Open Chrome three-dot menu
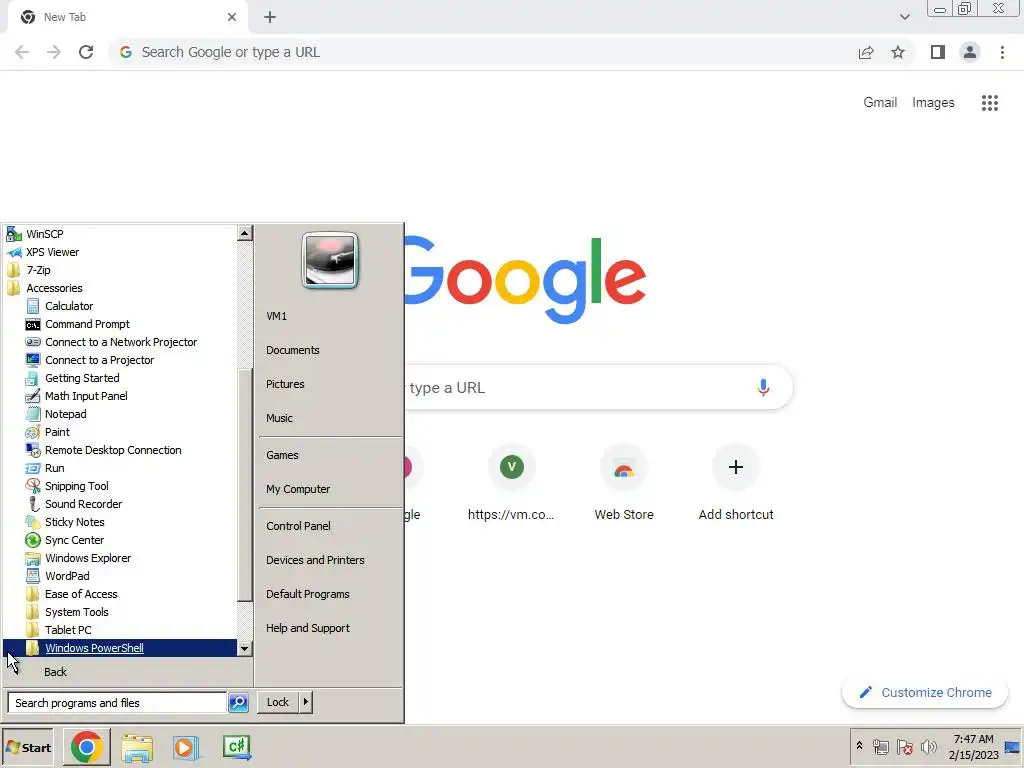 tap(1002, 52)
